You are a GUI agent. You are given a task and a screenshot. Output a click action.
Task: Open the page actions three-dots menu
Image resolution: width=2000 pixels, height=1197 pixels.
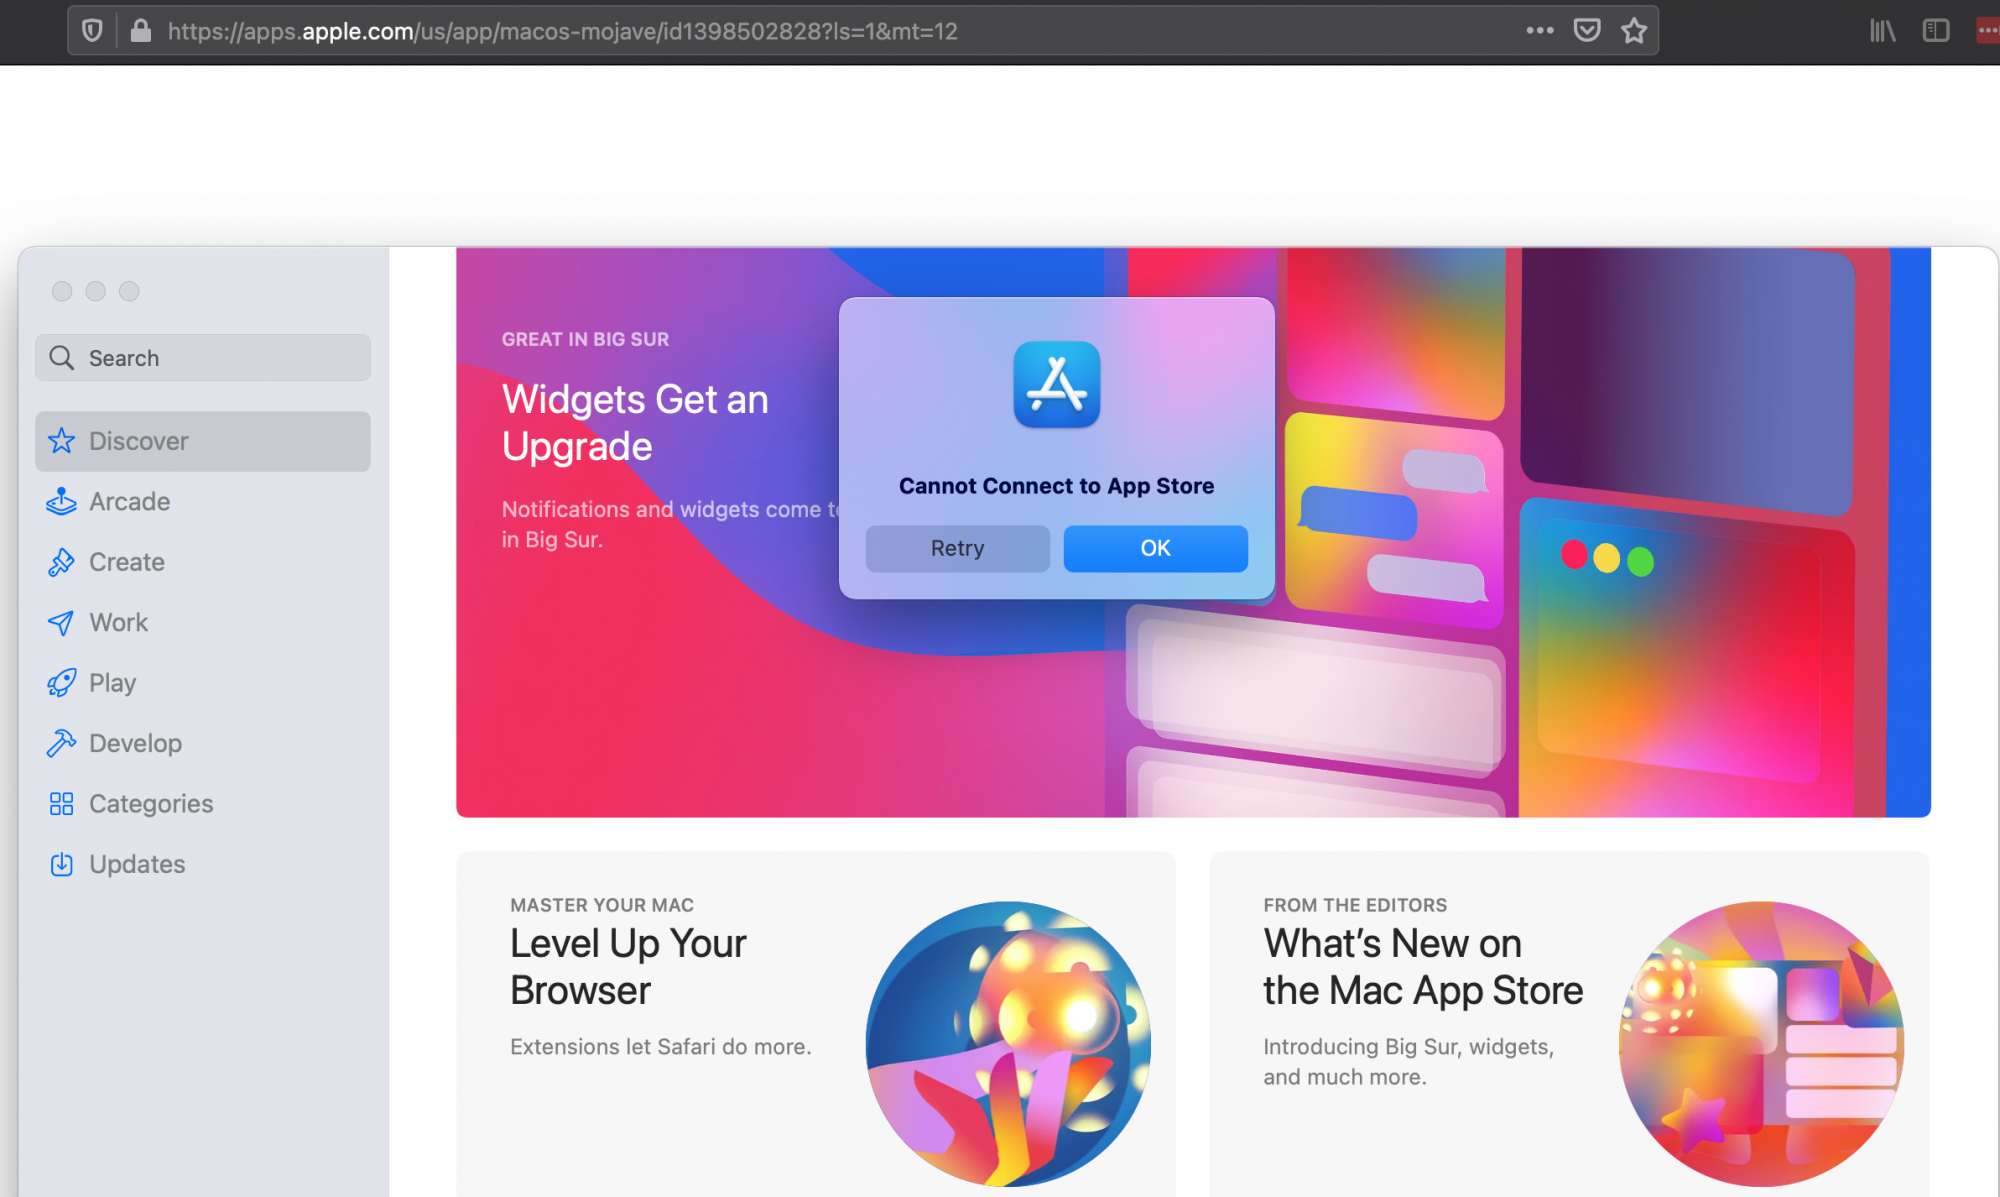click(x=1539, y=31)
